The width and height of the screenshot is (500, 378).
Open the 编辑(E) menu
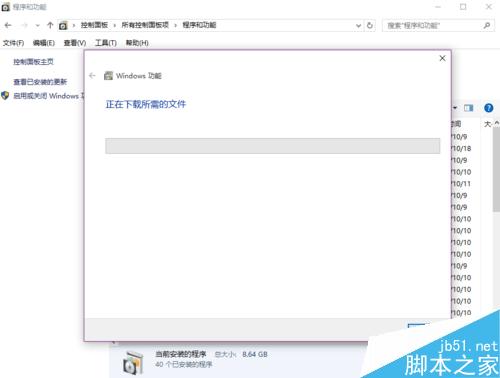pos(44,43)
